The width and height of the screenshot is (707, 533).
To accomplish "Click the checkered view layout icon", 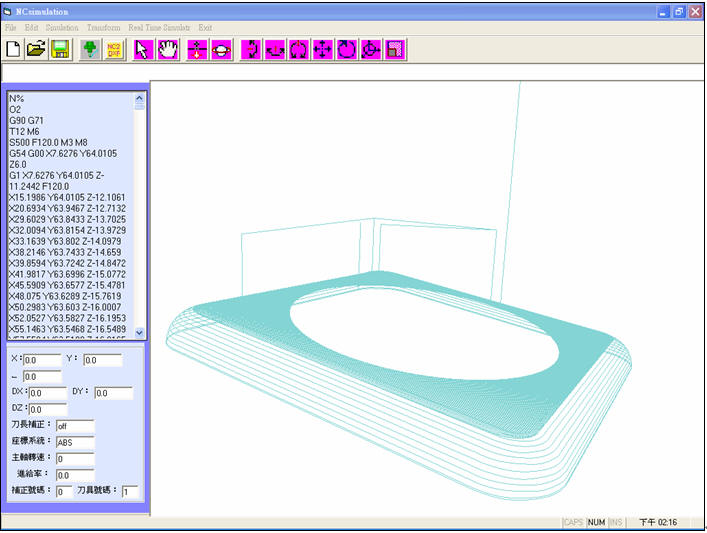I will [x=395, y=49].
